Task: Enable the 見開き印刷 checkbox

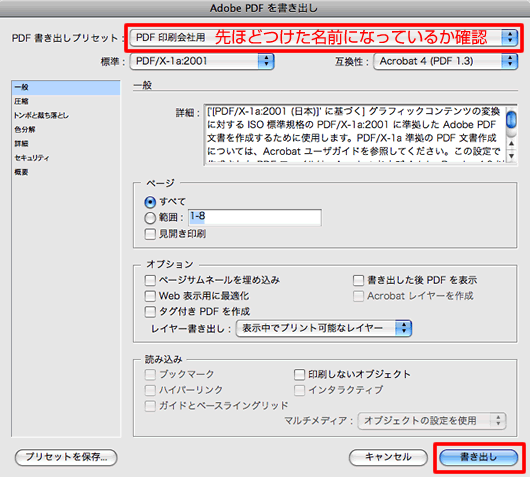Action: (150, 234)
